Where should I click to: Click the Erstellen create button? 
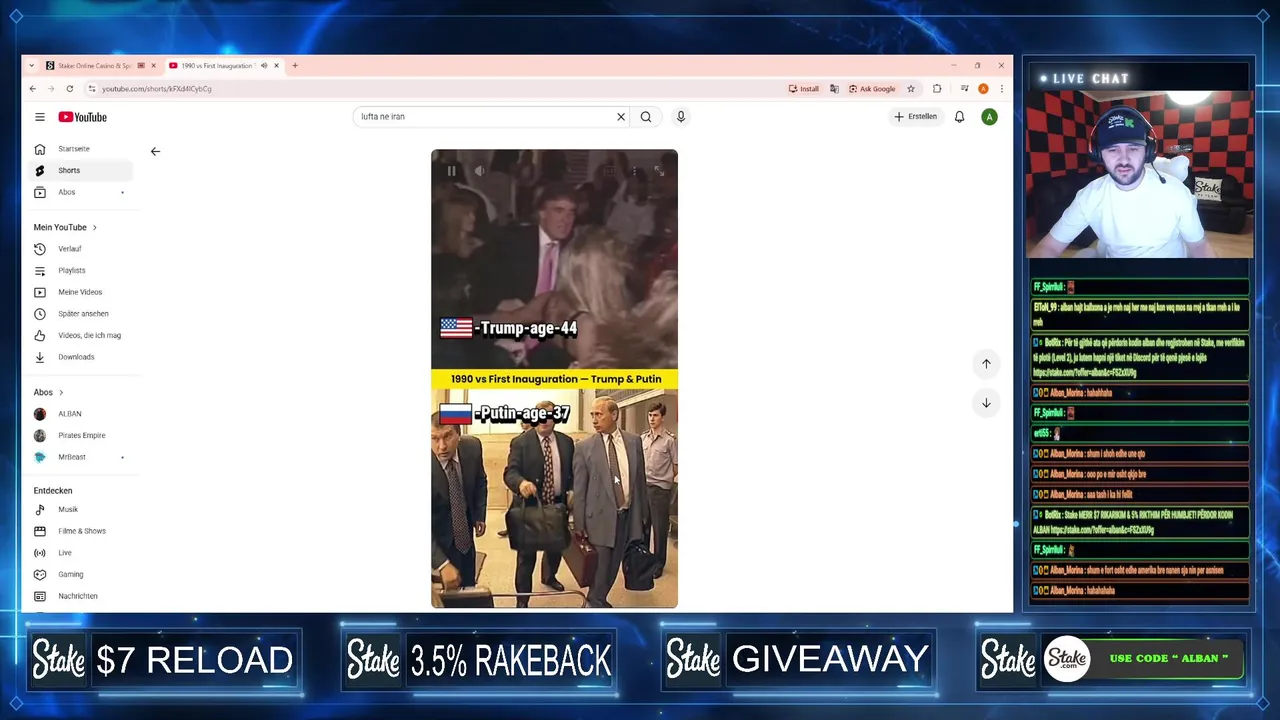click(915, 117)
